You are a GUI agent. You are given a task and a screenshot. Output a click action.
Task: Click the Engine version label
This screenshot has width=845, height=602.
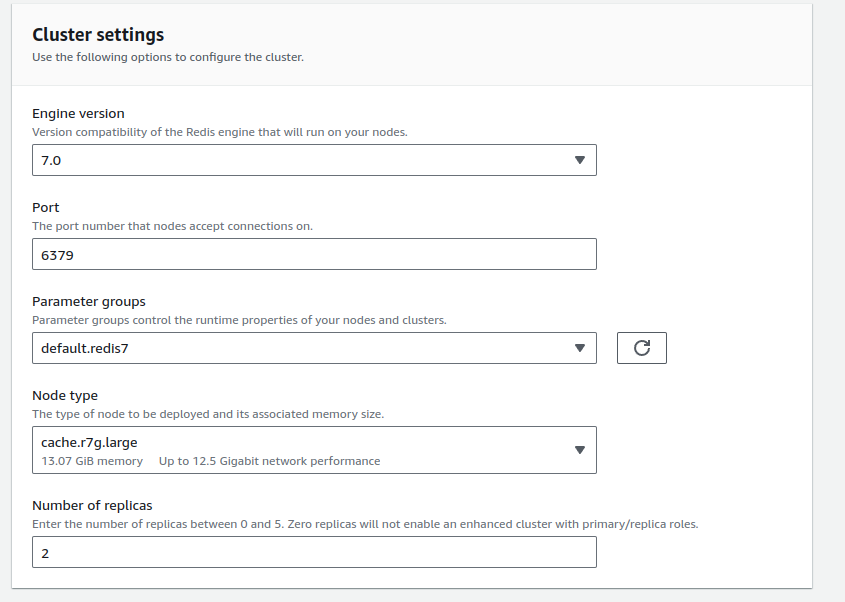pos(78,113)
